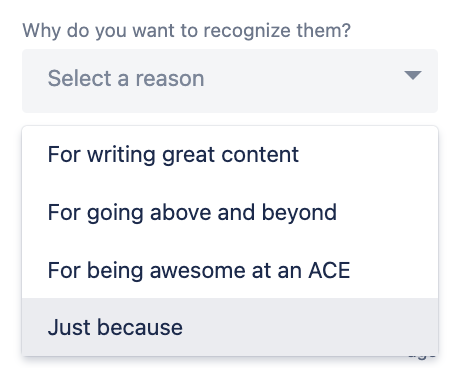This screenshot has height=368, width=460.
Task: Click the dropdown arrow triangle icon
Action: click(x=413, y=75)
